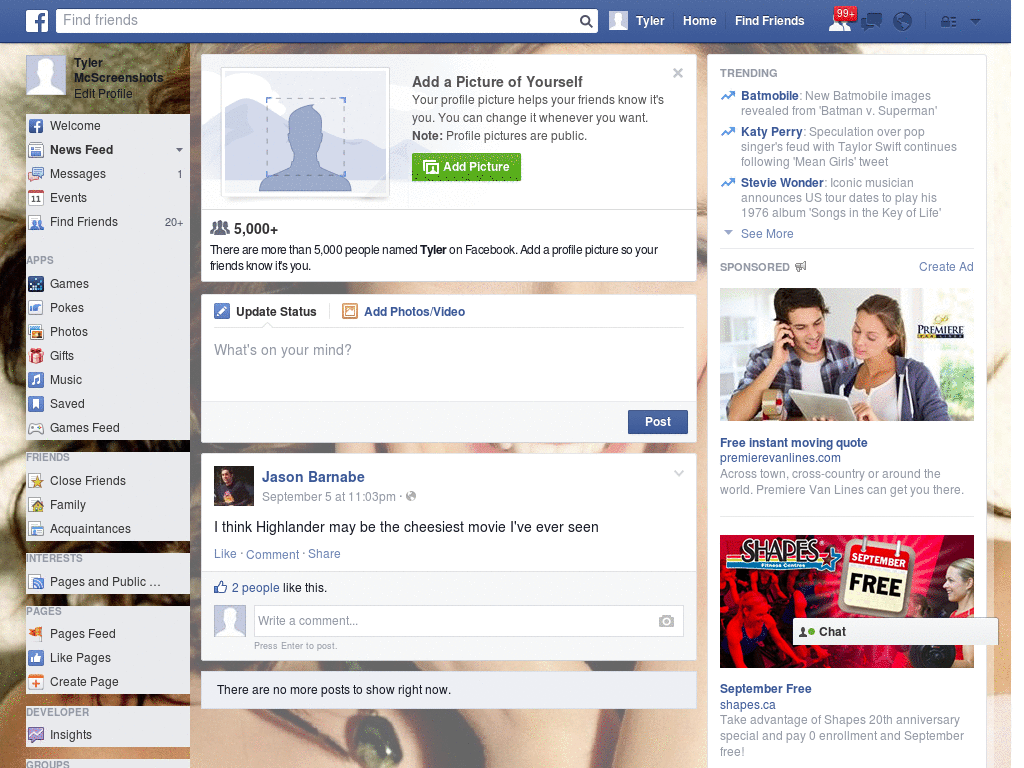This screenshot has width=1024, height=768.
Task: Open Saved in the sidebar
Action: tap(108, 404)
